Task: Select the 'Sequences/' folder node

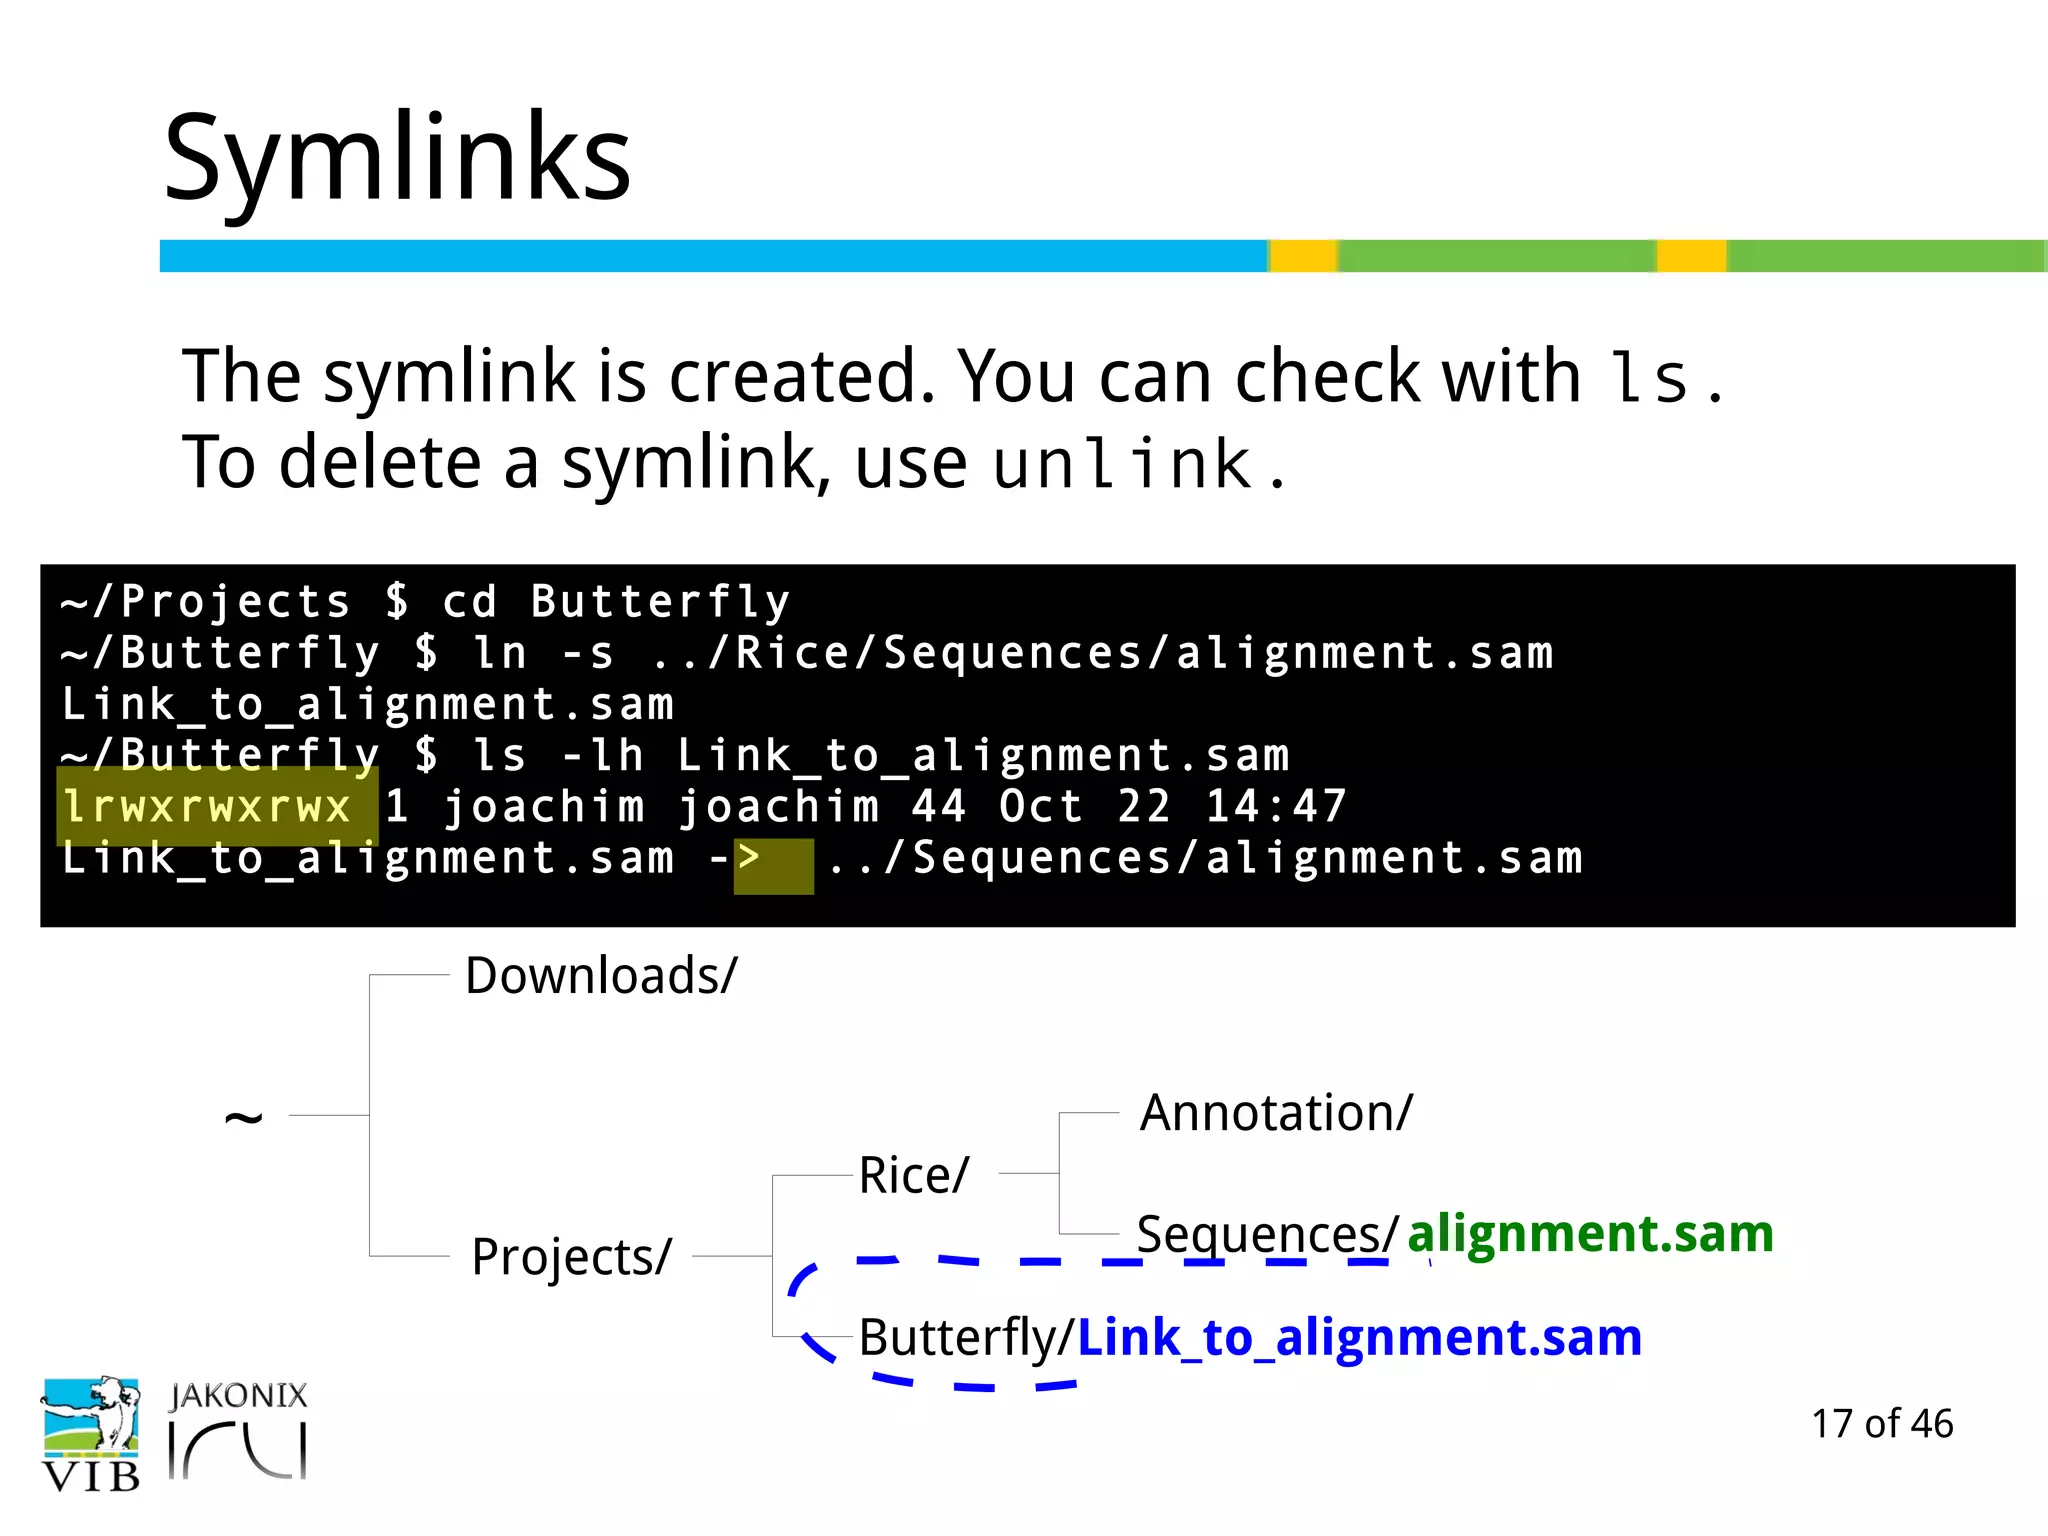Action: [1267, 1234]
